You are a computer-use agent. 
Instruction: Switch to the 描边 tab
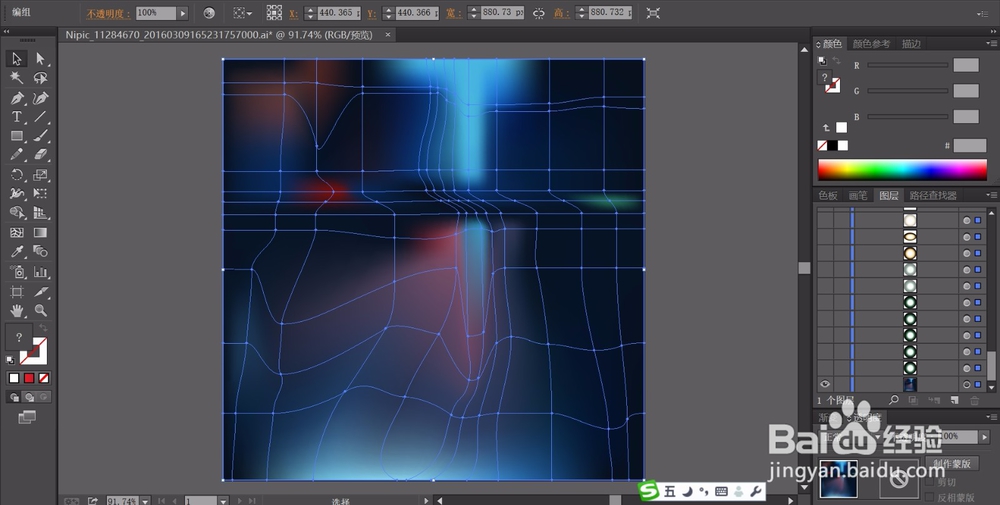(x=911, y=43)
